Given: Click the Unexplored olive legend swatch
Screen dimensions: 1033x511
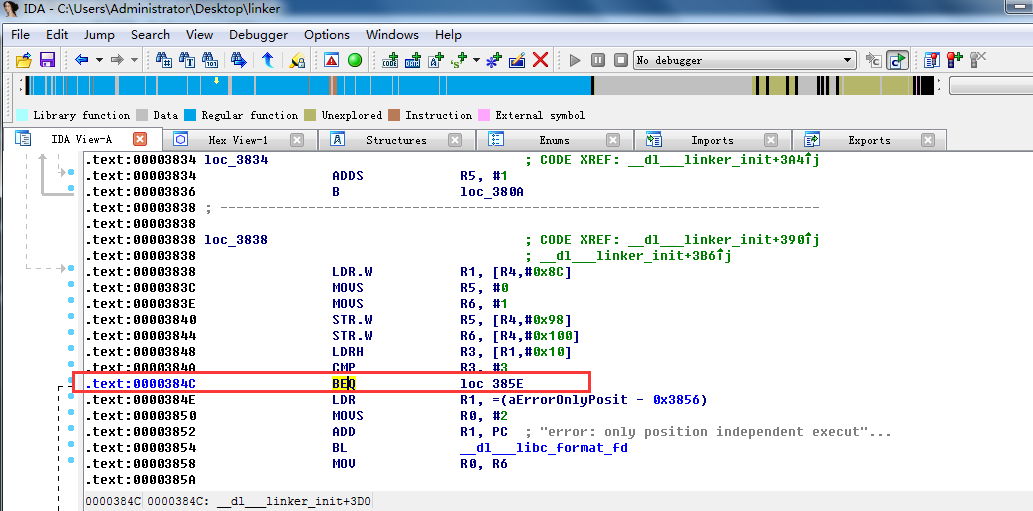Looking at the screenshot, I should click(310, 115).
